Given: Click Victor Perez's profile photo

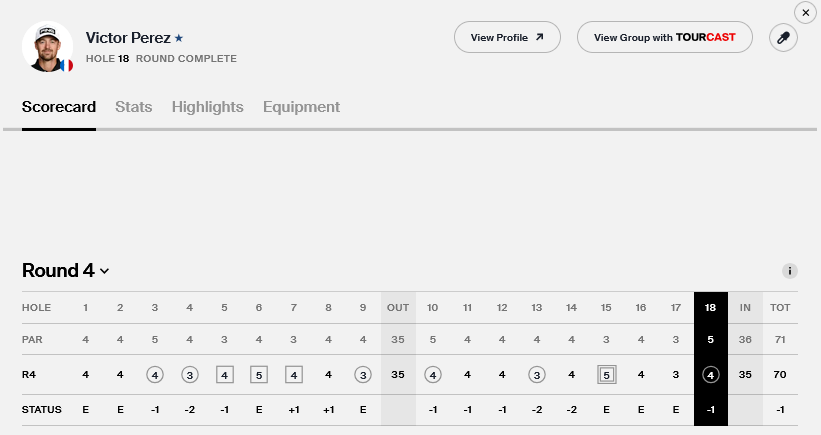Looking at the screenshot, I should pos(46,44).
